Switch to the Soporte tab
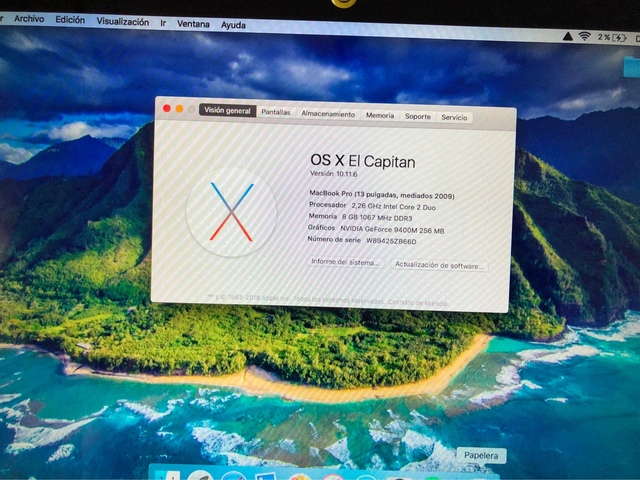This screenshot has width=640, height=480. pos(418,116)
